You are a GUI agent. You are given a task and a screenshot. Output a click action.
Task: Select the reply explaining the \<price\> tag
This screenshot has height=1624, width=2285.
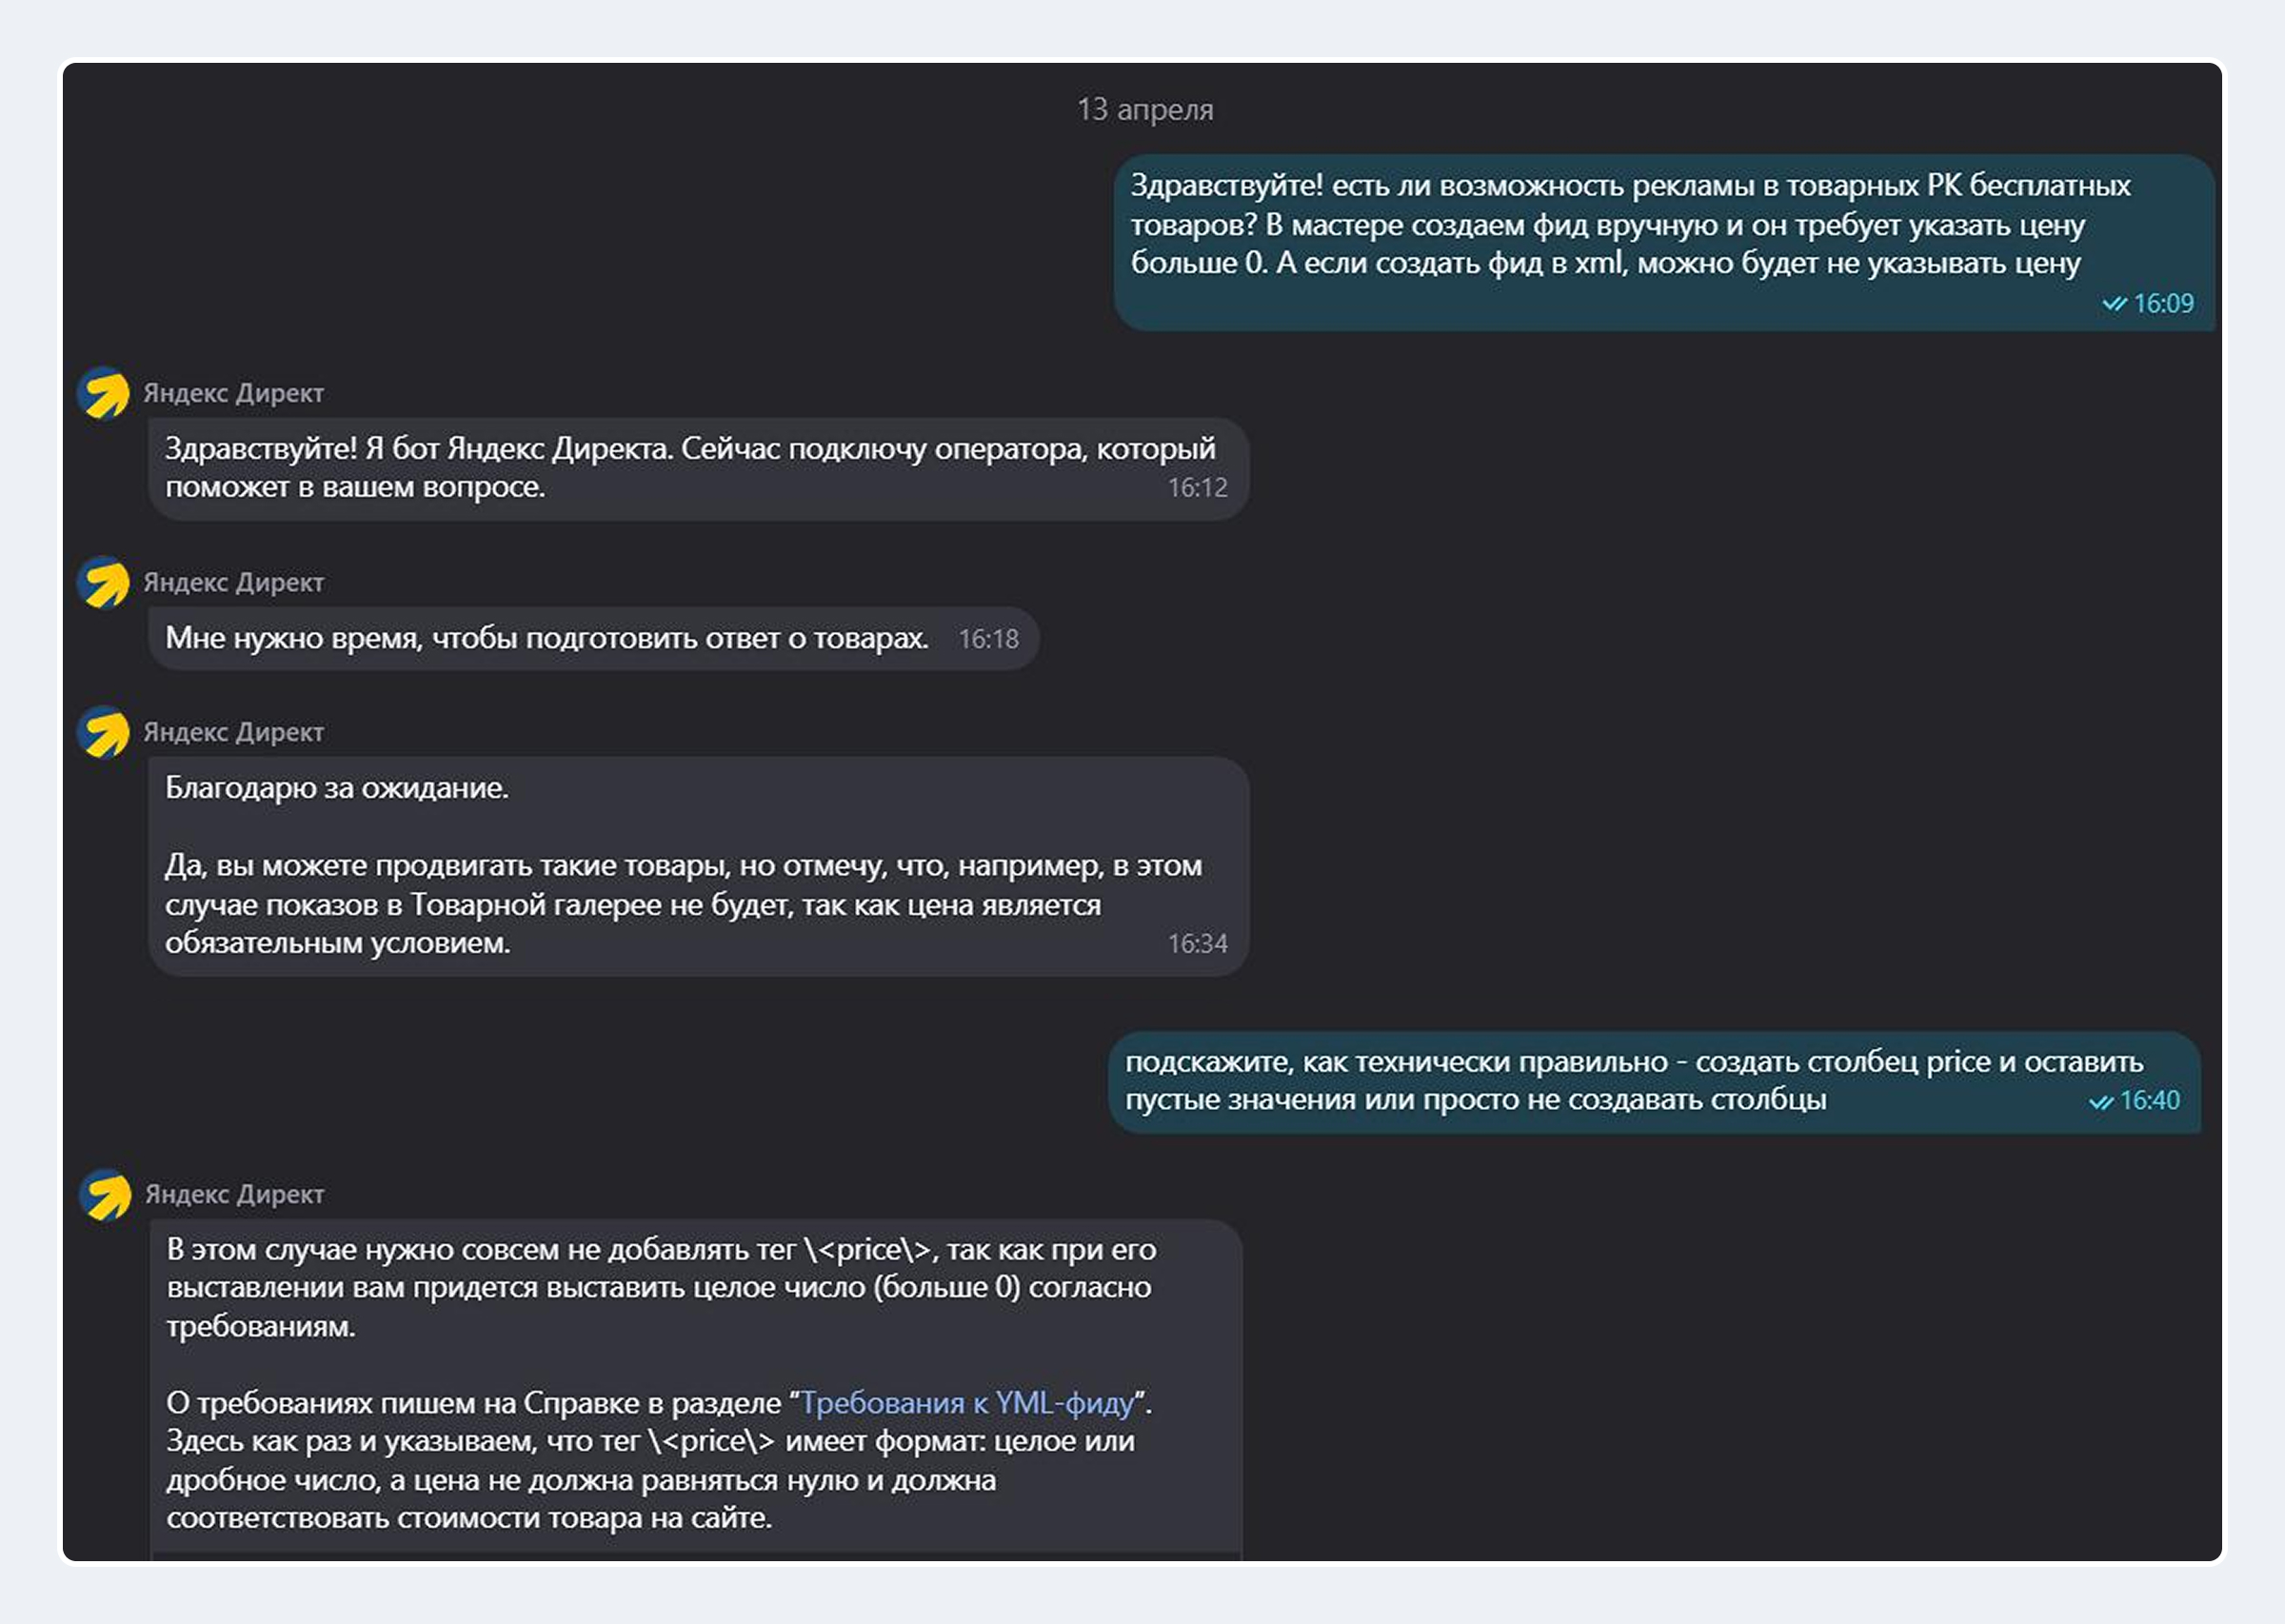(696, 1390)
